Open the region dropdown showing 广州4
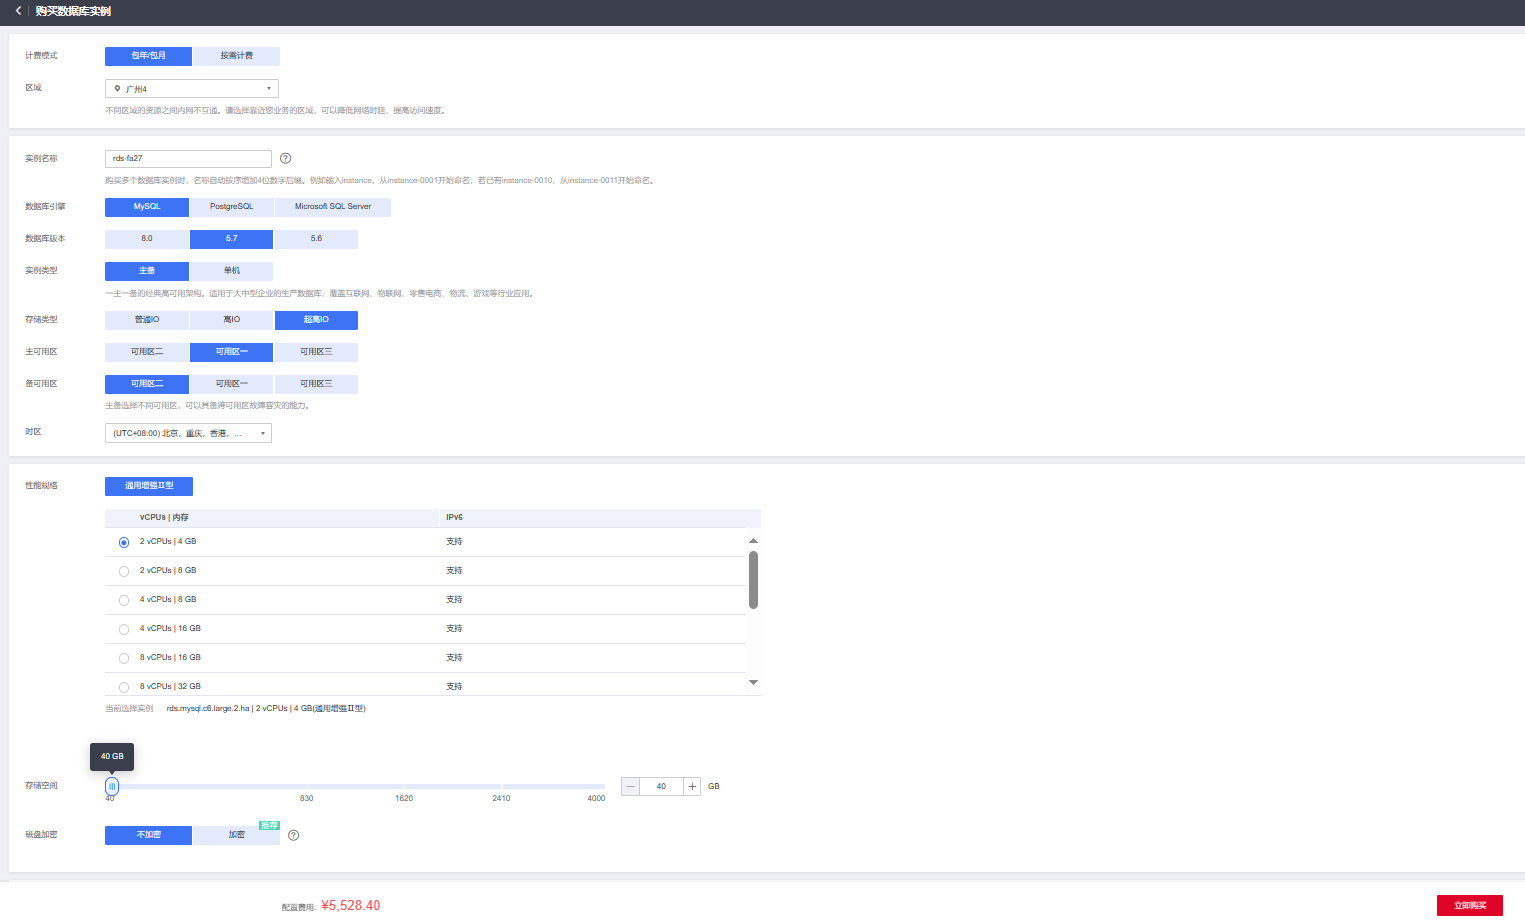Viewport: 1525px width, 921px height. coord(191,89)
